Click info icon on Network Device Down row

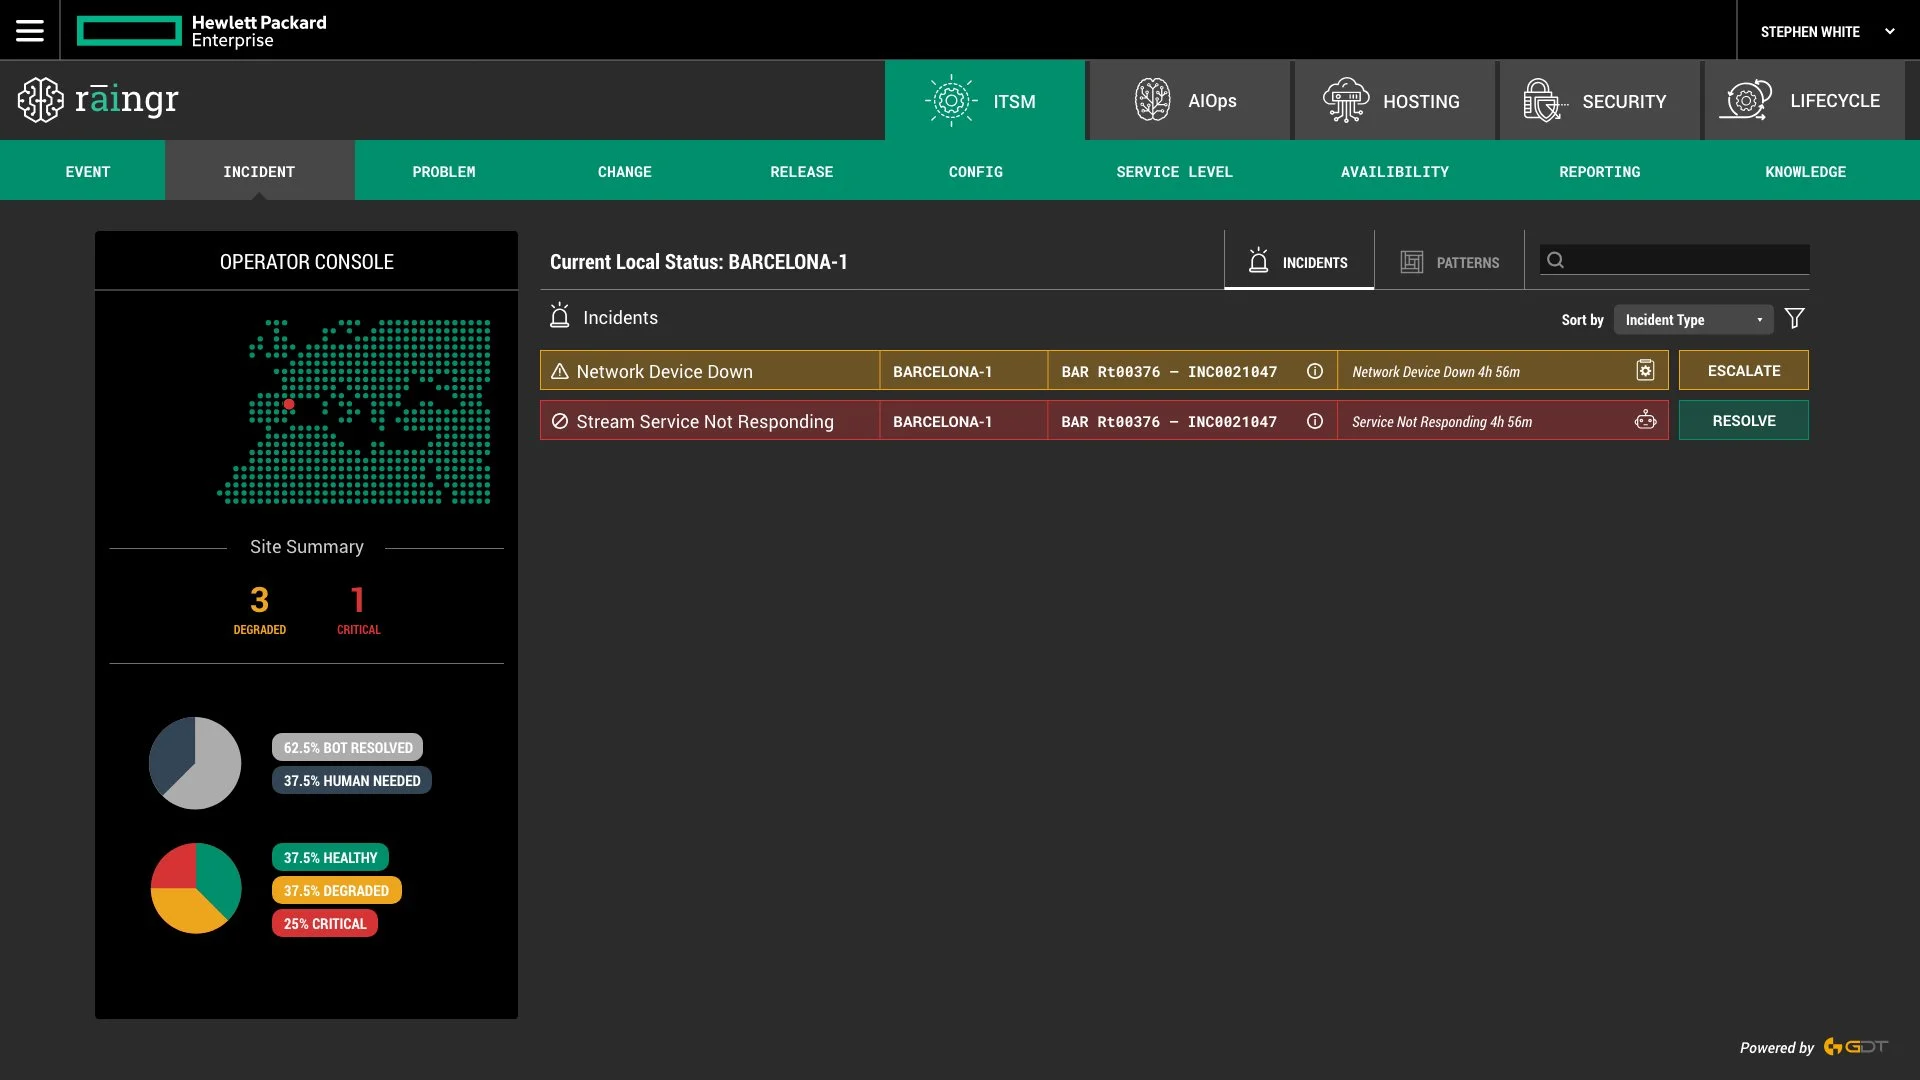click(x=1315, y=371)
